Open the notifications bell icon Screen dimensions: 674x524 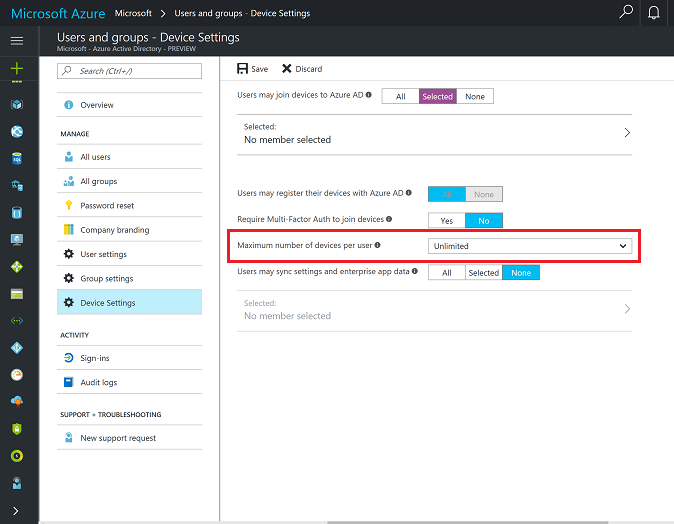point(654,13)
